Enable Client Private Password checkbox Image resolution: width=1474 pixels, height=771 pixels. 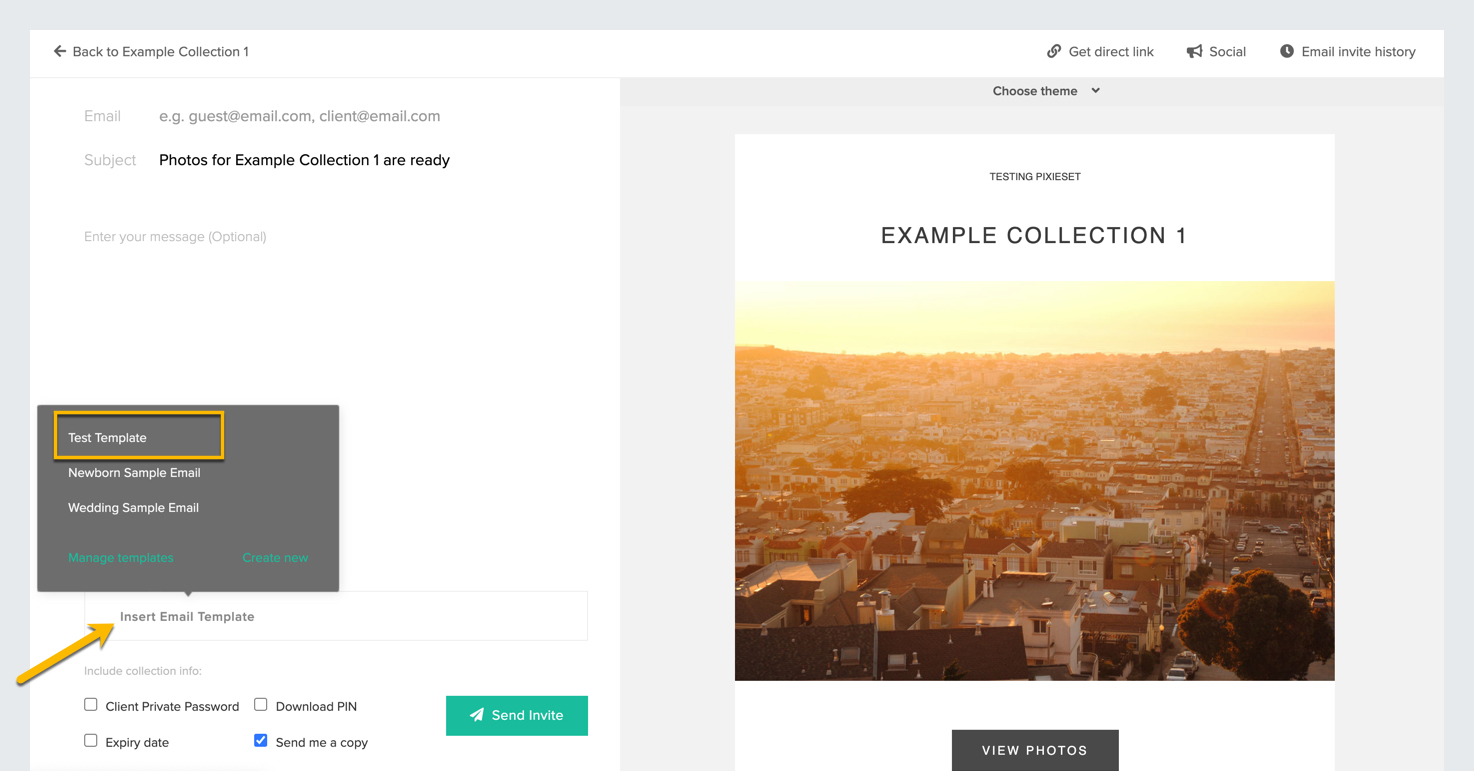91,705
